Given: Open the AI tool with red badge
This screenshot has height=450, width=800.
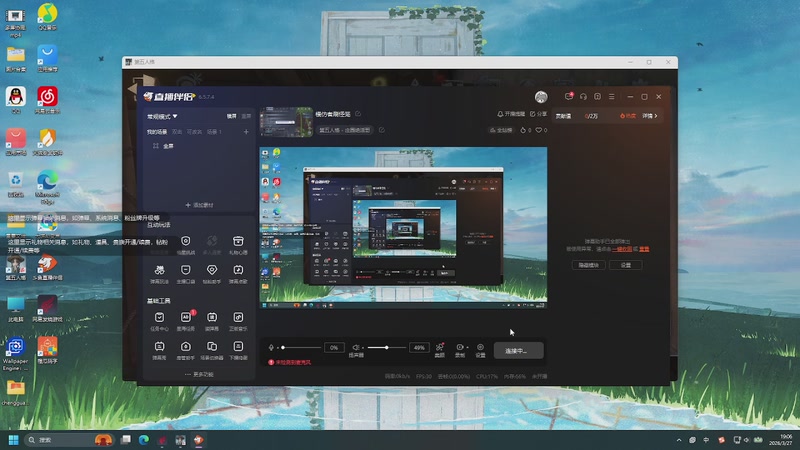Looking at the screenshot, I should click(186, 321).
